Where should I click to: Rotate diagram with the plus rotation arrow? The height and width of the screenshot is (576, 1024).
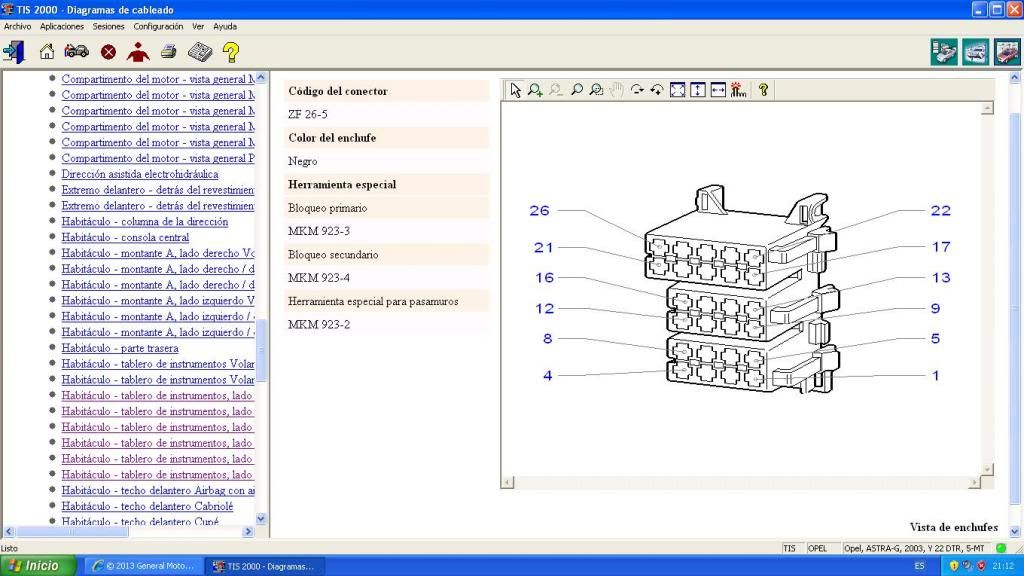[657, 90]
